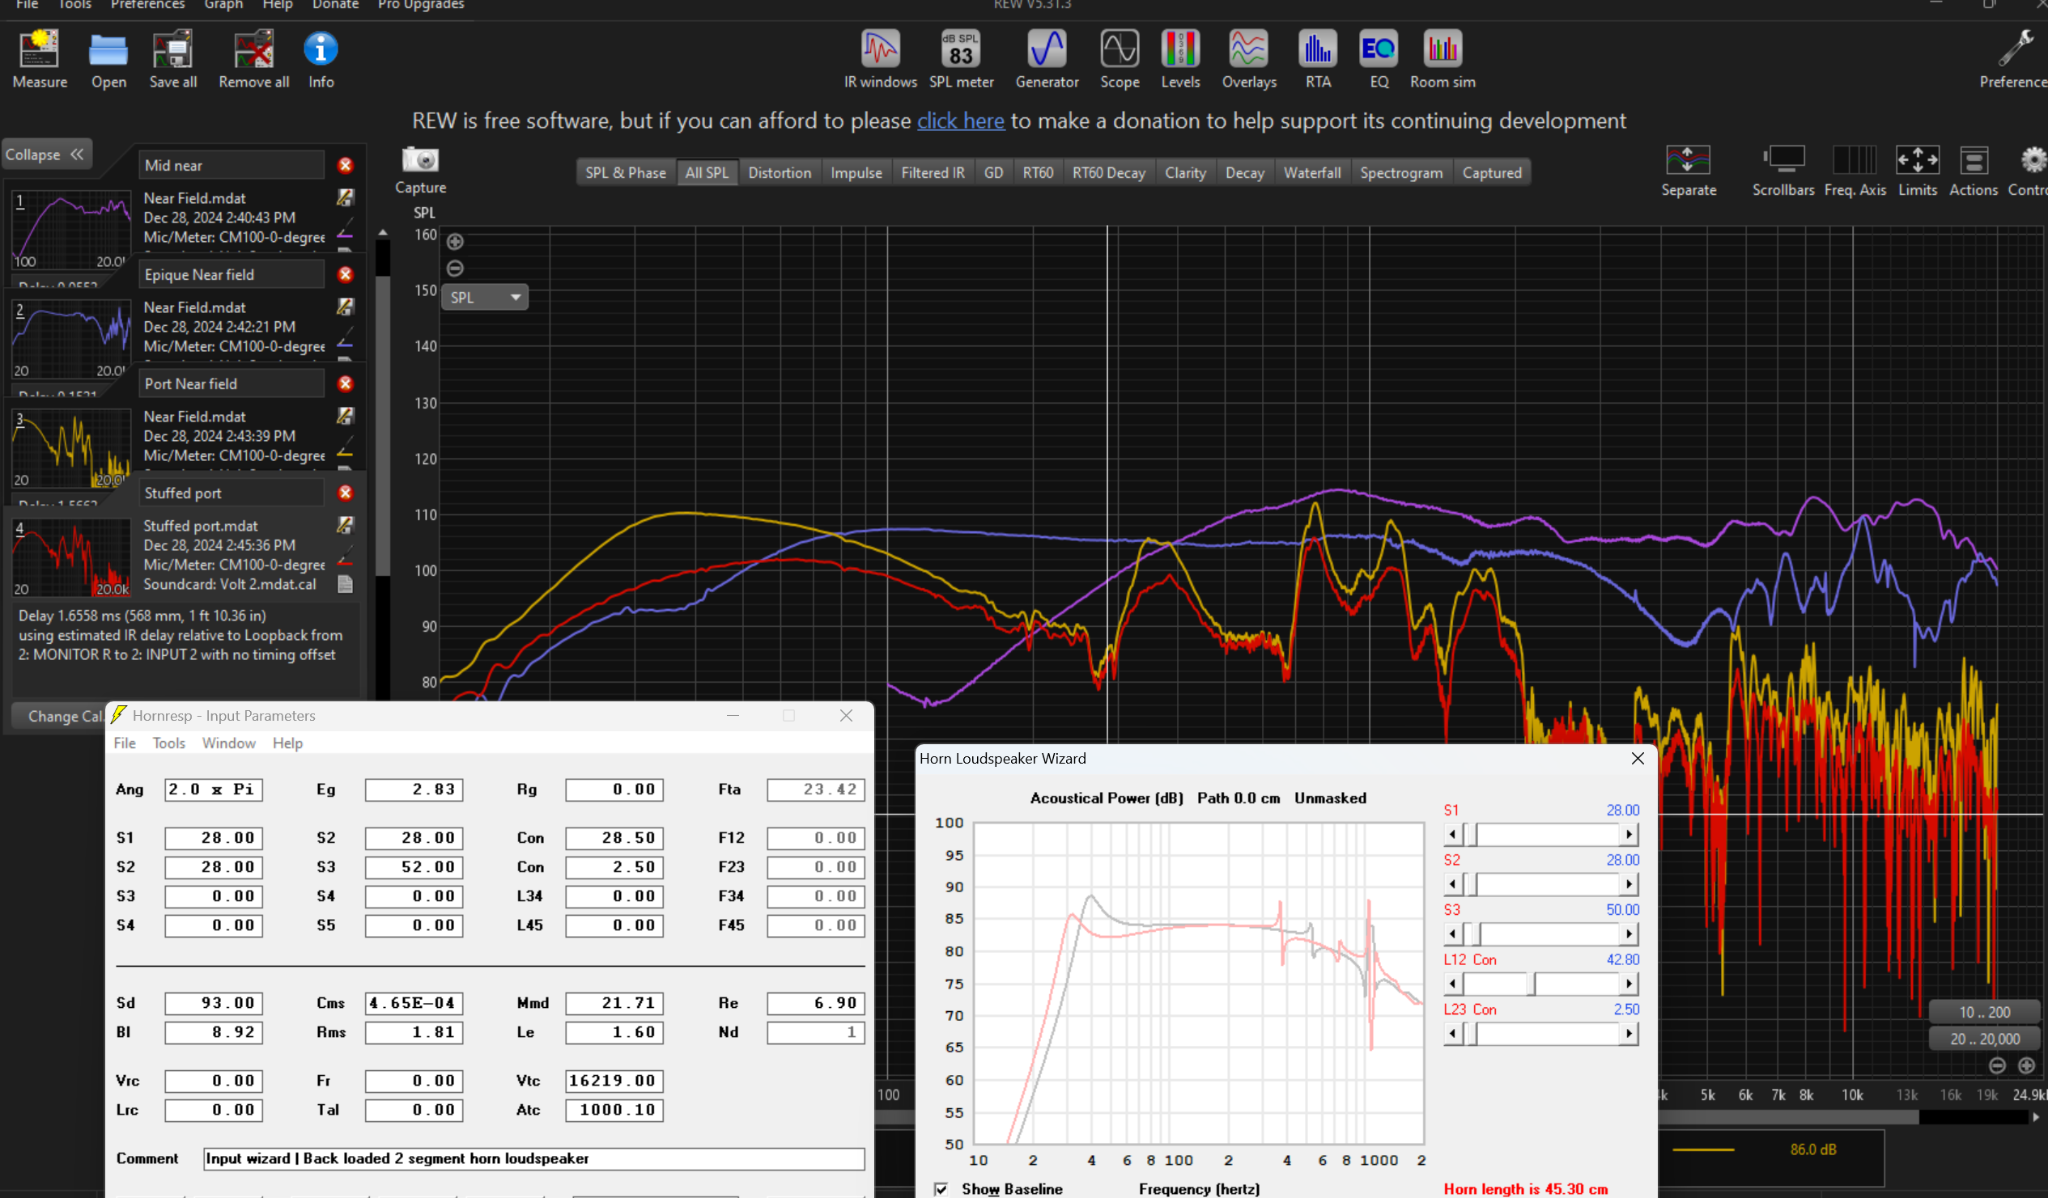Open the SPL meter
The width and height of the screenshot is (2048, 1198).
961,49
